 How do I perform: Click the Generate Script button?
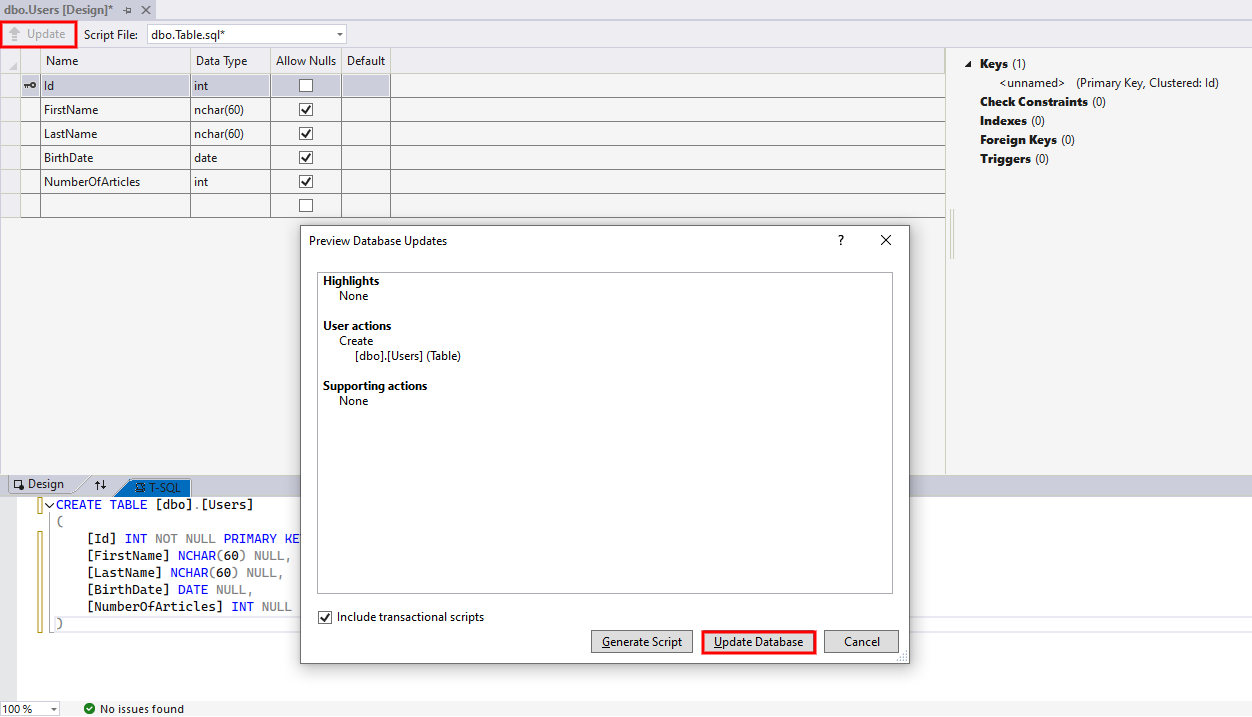click(641, 642)
